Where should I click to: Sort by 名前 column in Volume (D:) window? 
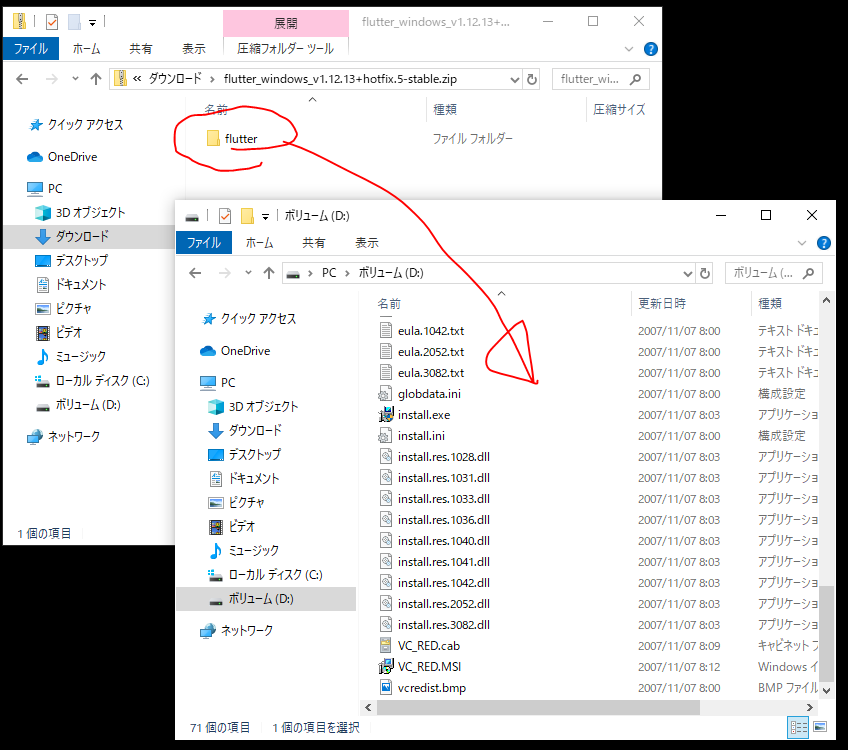pos(389,304)
